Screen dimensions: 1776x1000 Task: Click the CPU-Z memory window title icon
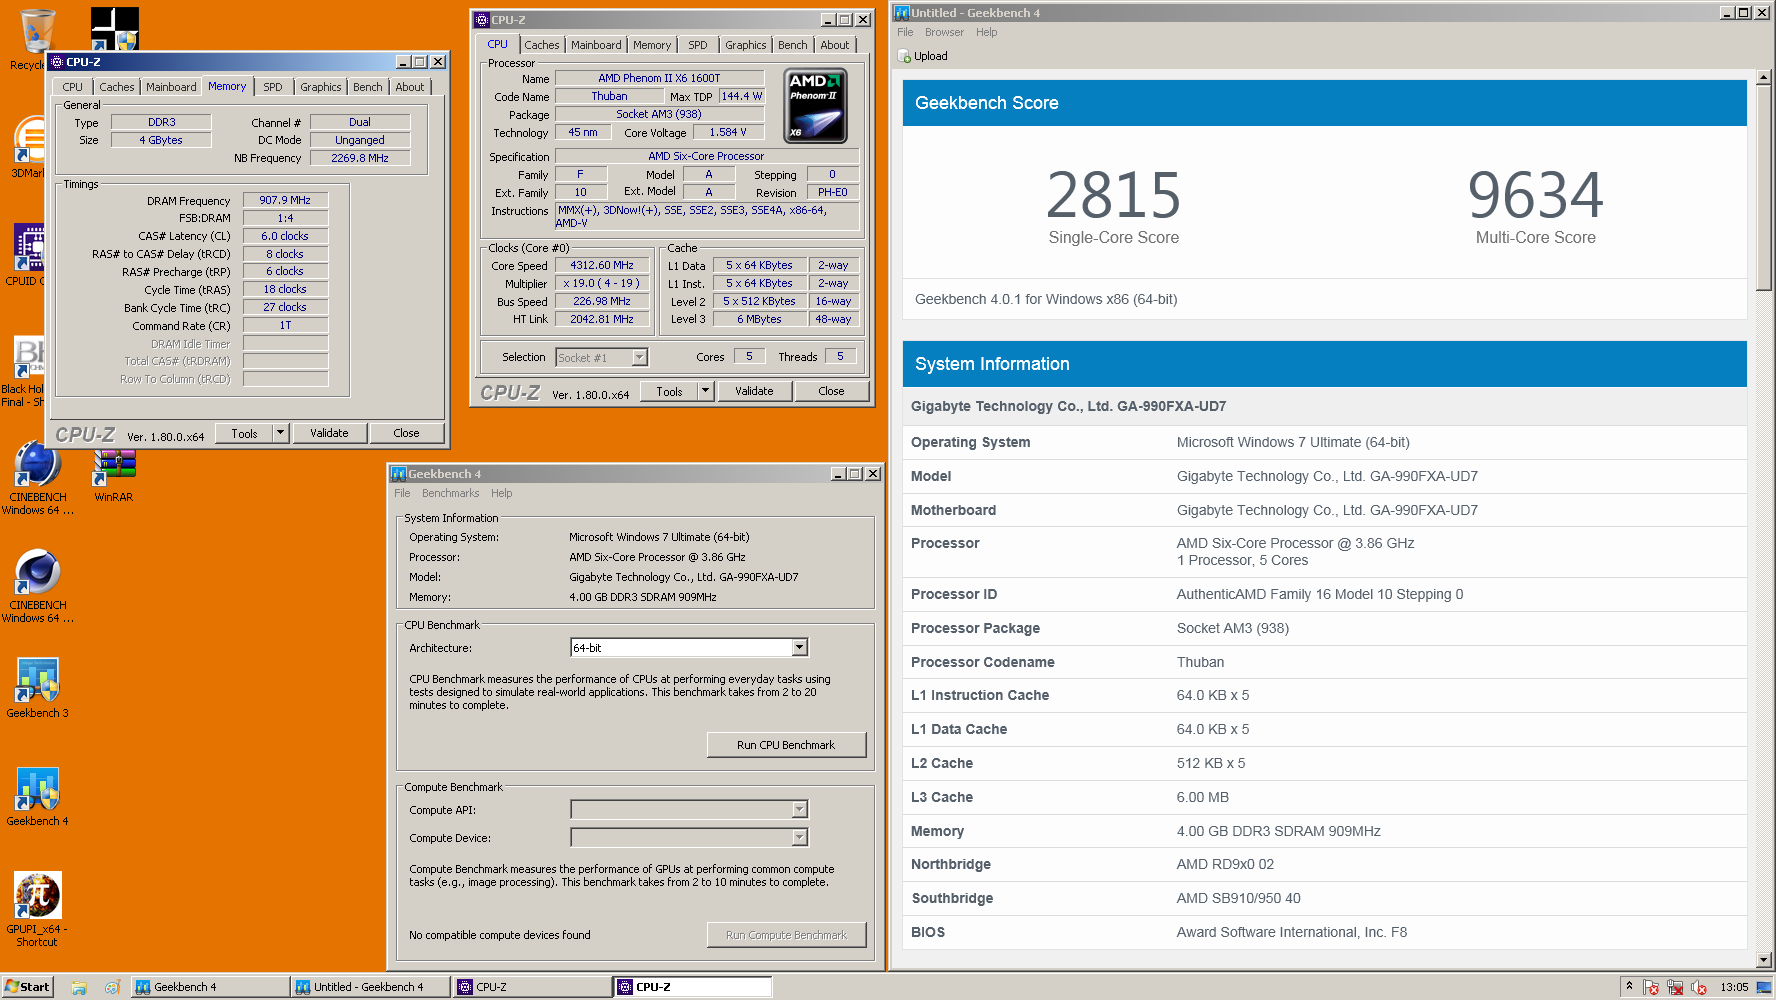pyautogui.click(x=57, y=62)
